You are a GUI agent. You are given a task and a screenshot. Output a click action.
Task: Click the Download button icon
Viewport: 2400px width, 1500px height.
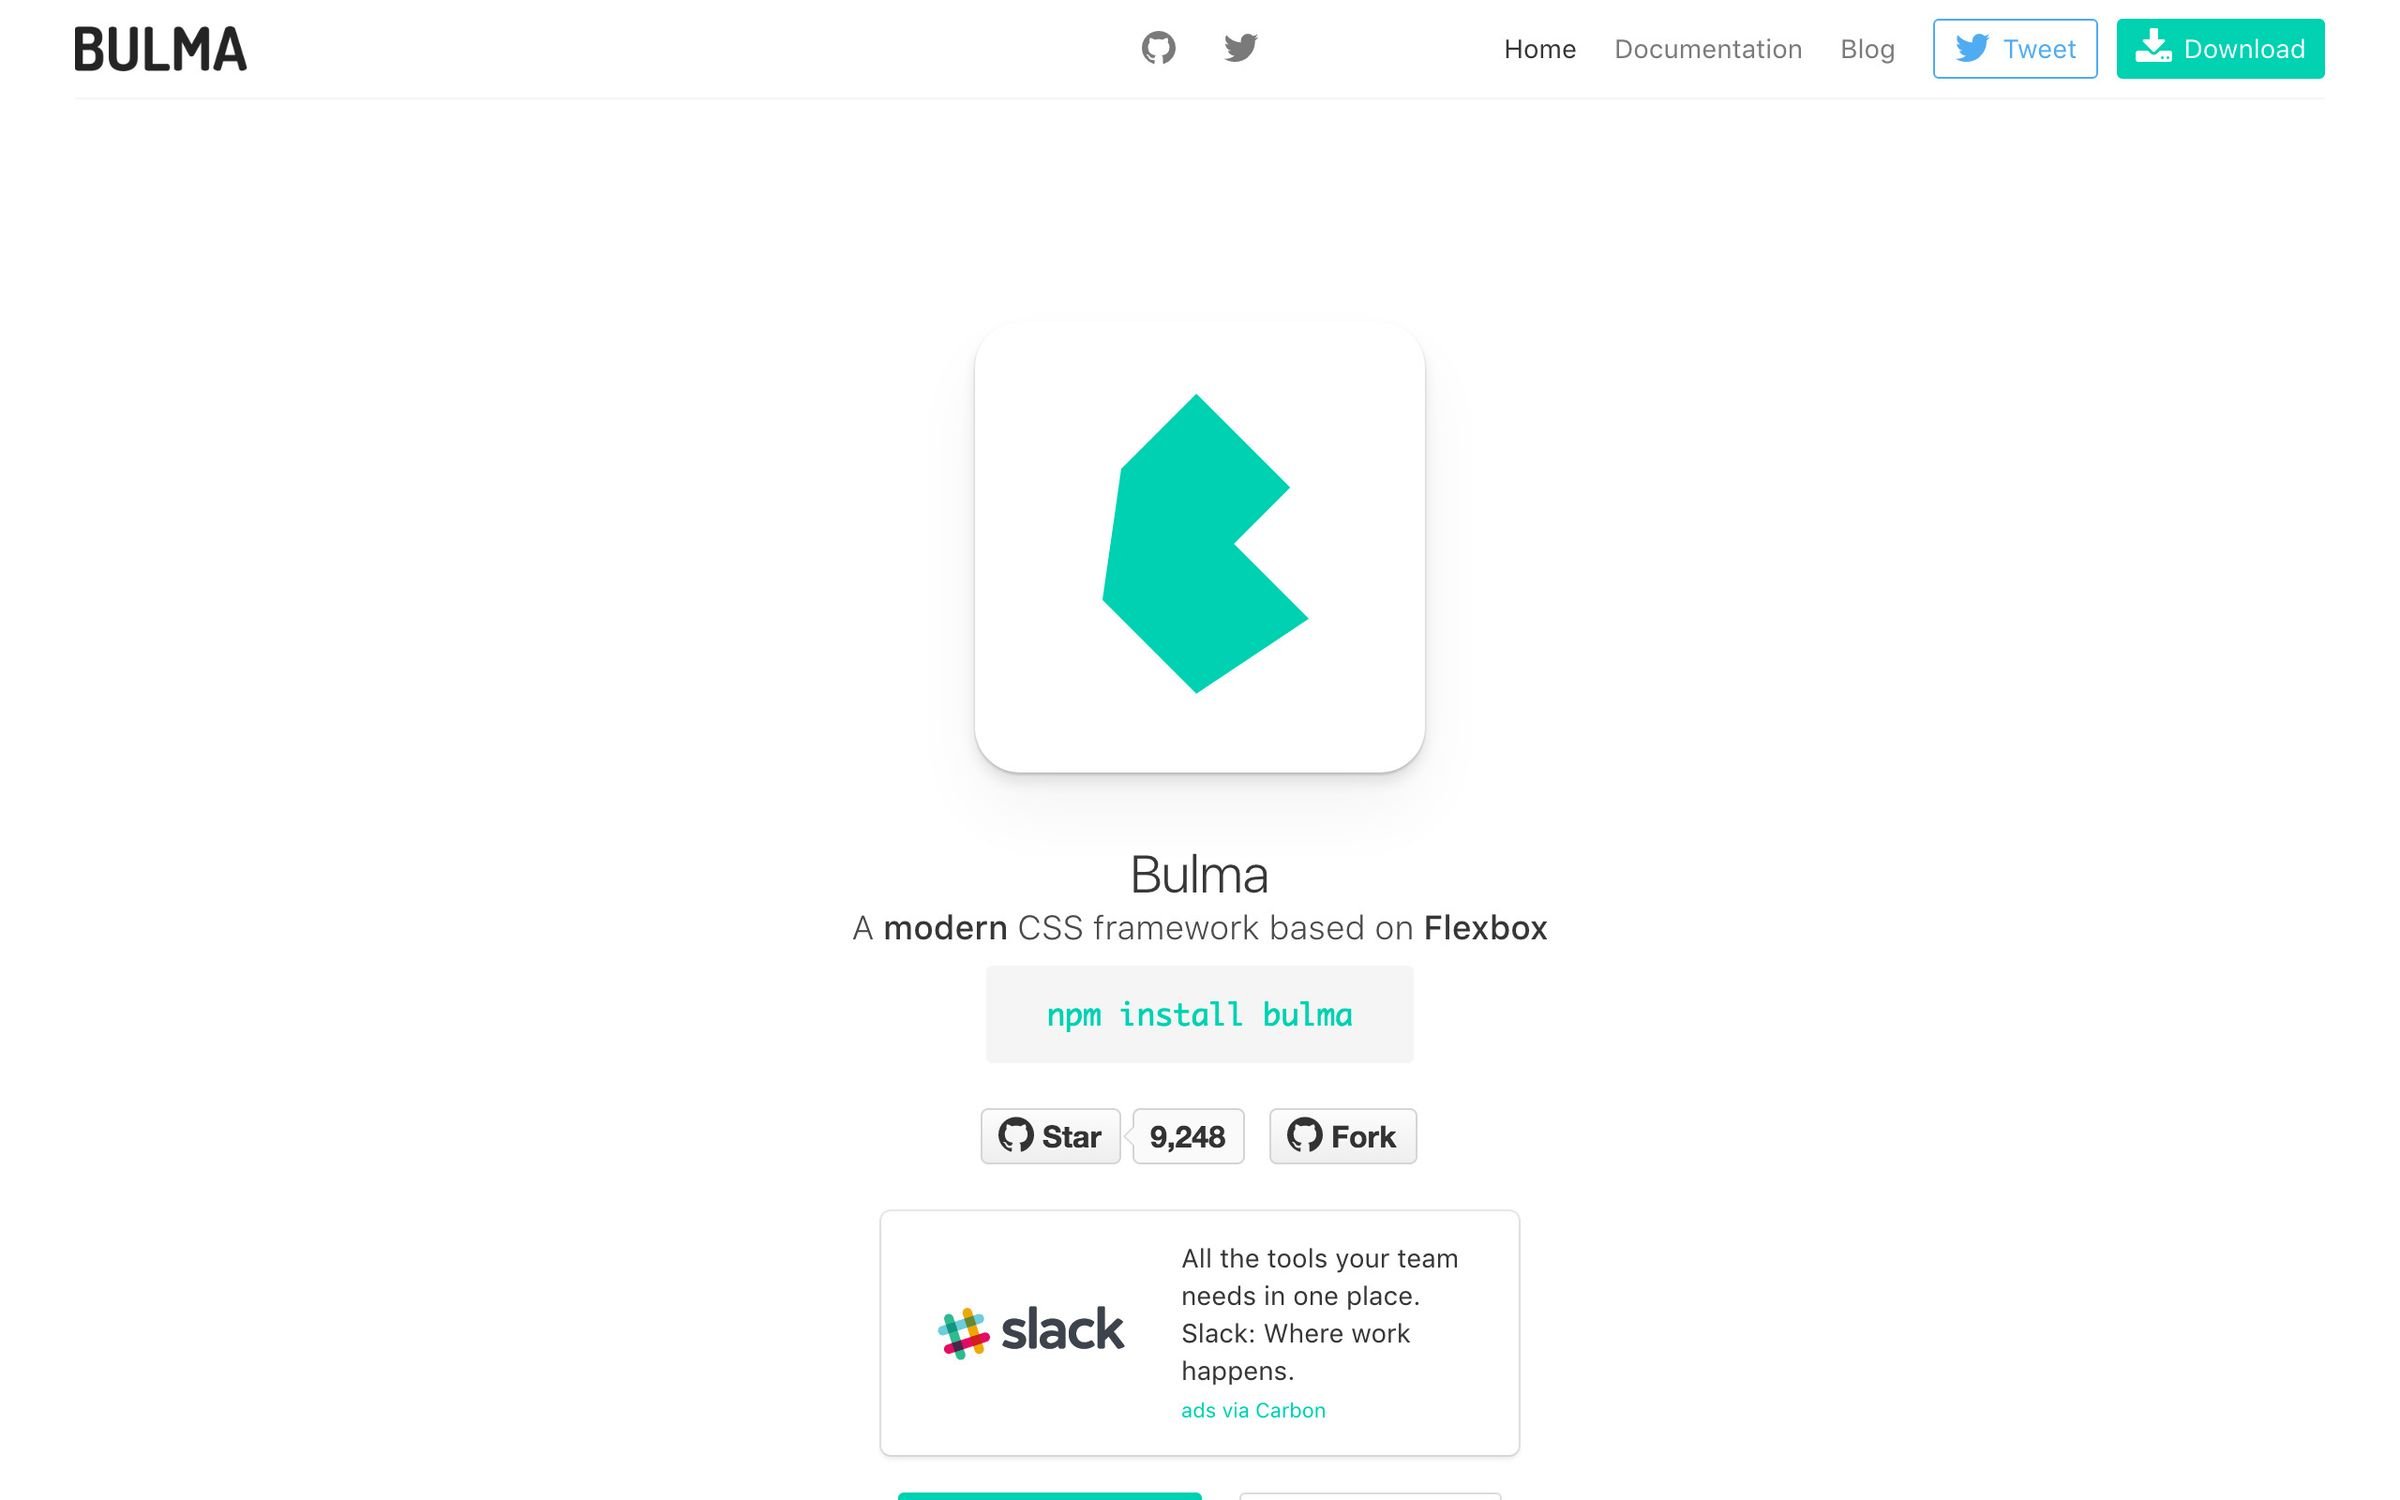coord(2153,48)
